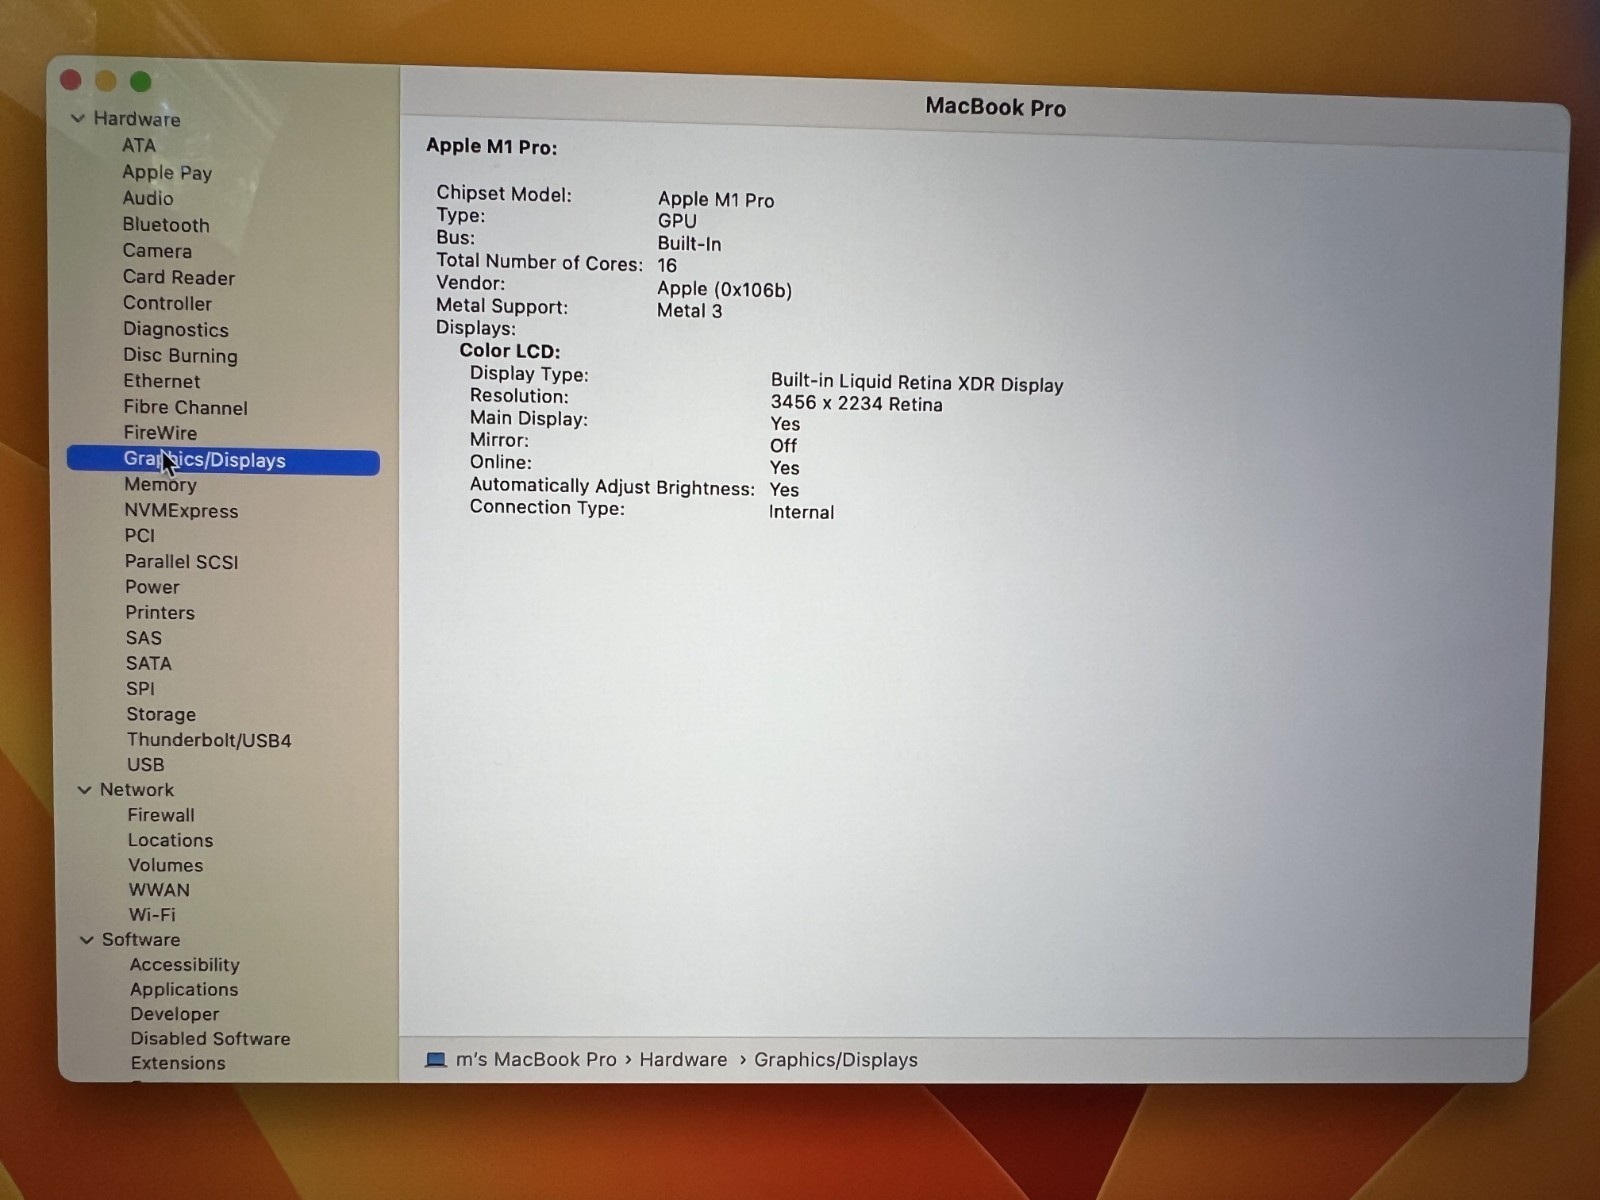This screenshot has width=1600, height=1200.
Task: Select Volumes under Network
Action: 166,866
